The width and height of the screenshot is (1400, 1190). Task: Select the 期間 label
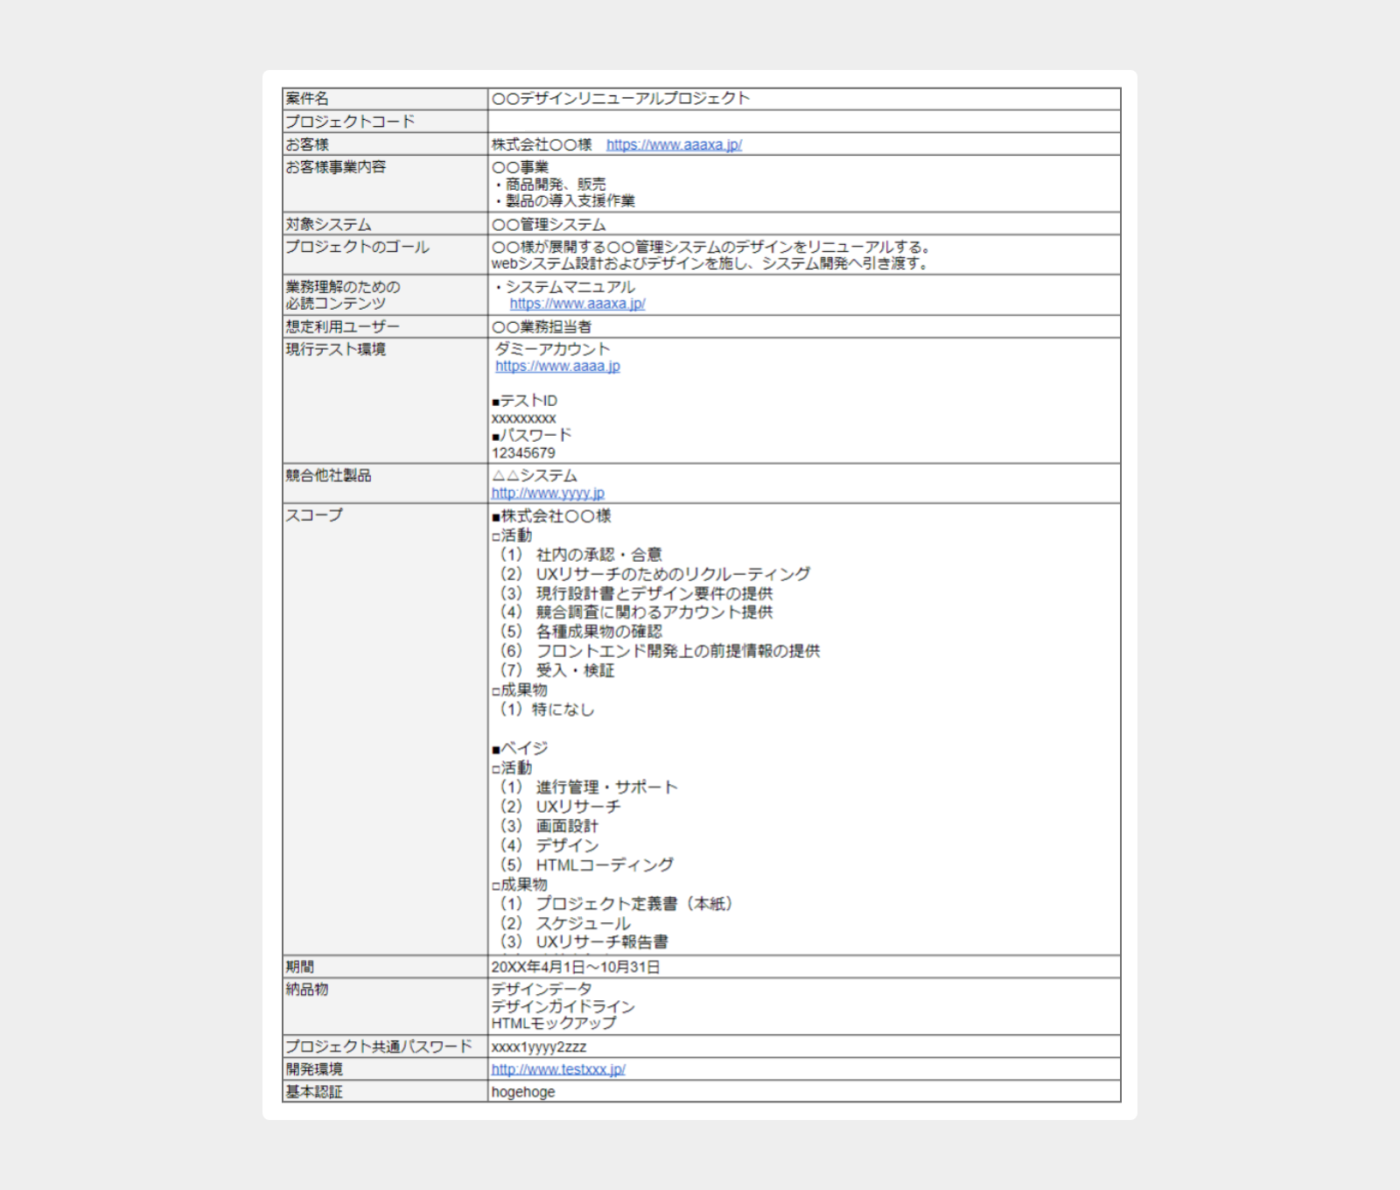click(300, 967)
